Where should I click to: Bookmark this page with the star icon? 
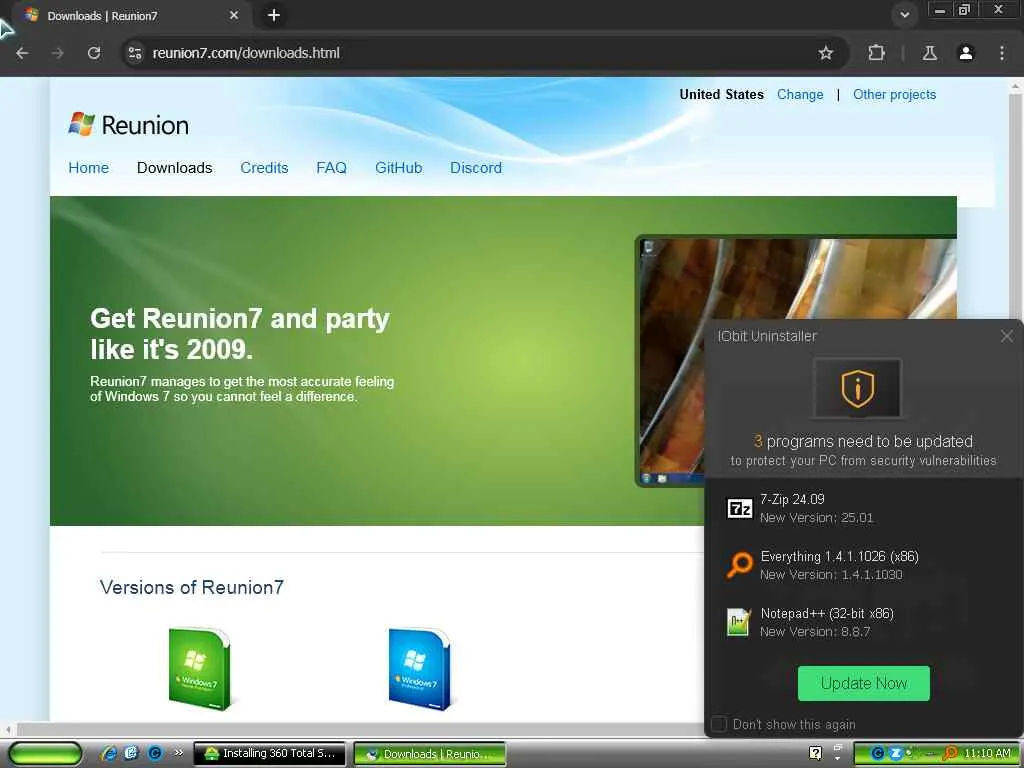825,53
